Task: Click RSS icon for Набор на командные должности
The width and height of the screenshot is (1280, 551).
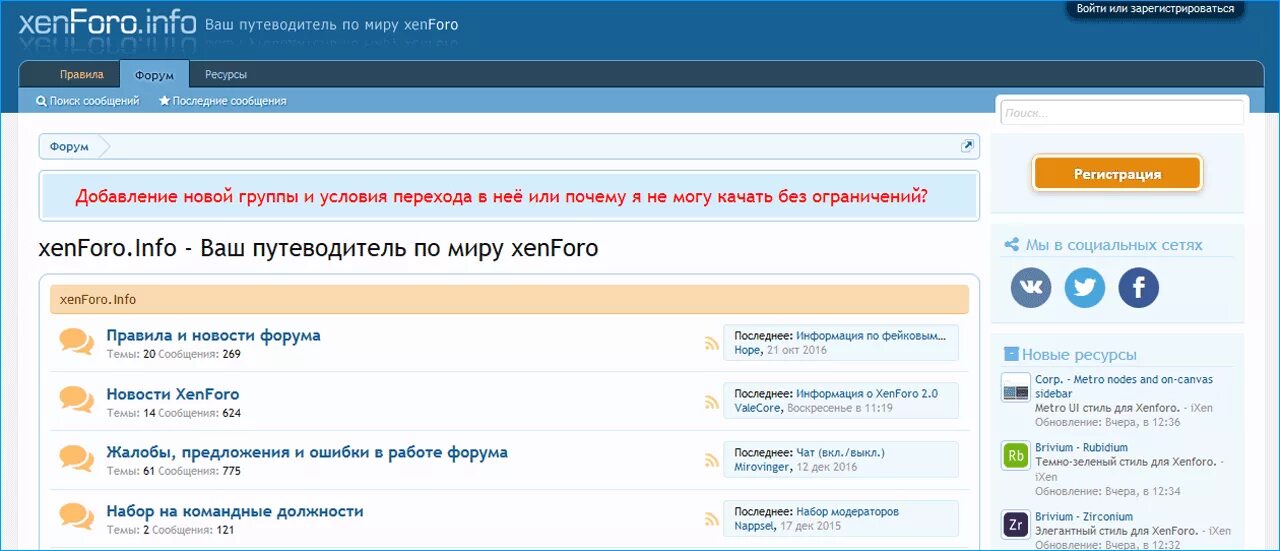Action: pos(711,519)
